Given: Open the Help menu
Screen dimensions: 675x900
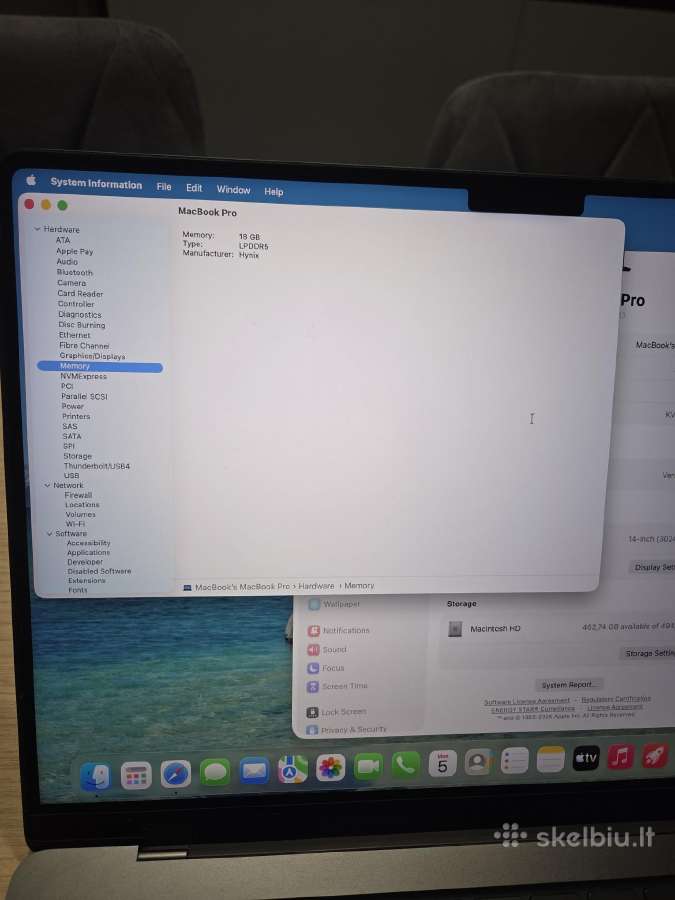Looking at the screenshot, I should [274, 192].
